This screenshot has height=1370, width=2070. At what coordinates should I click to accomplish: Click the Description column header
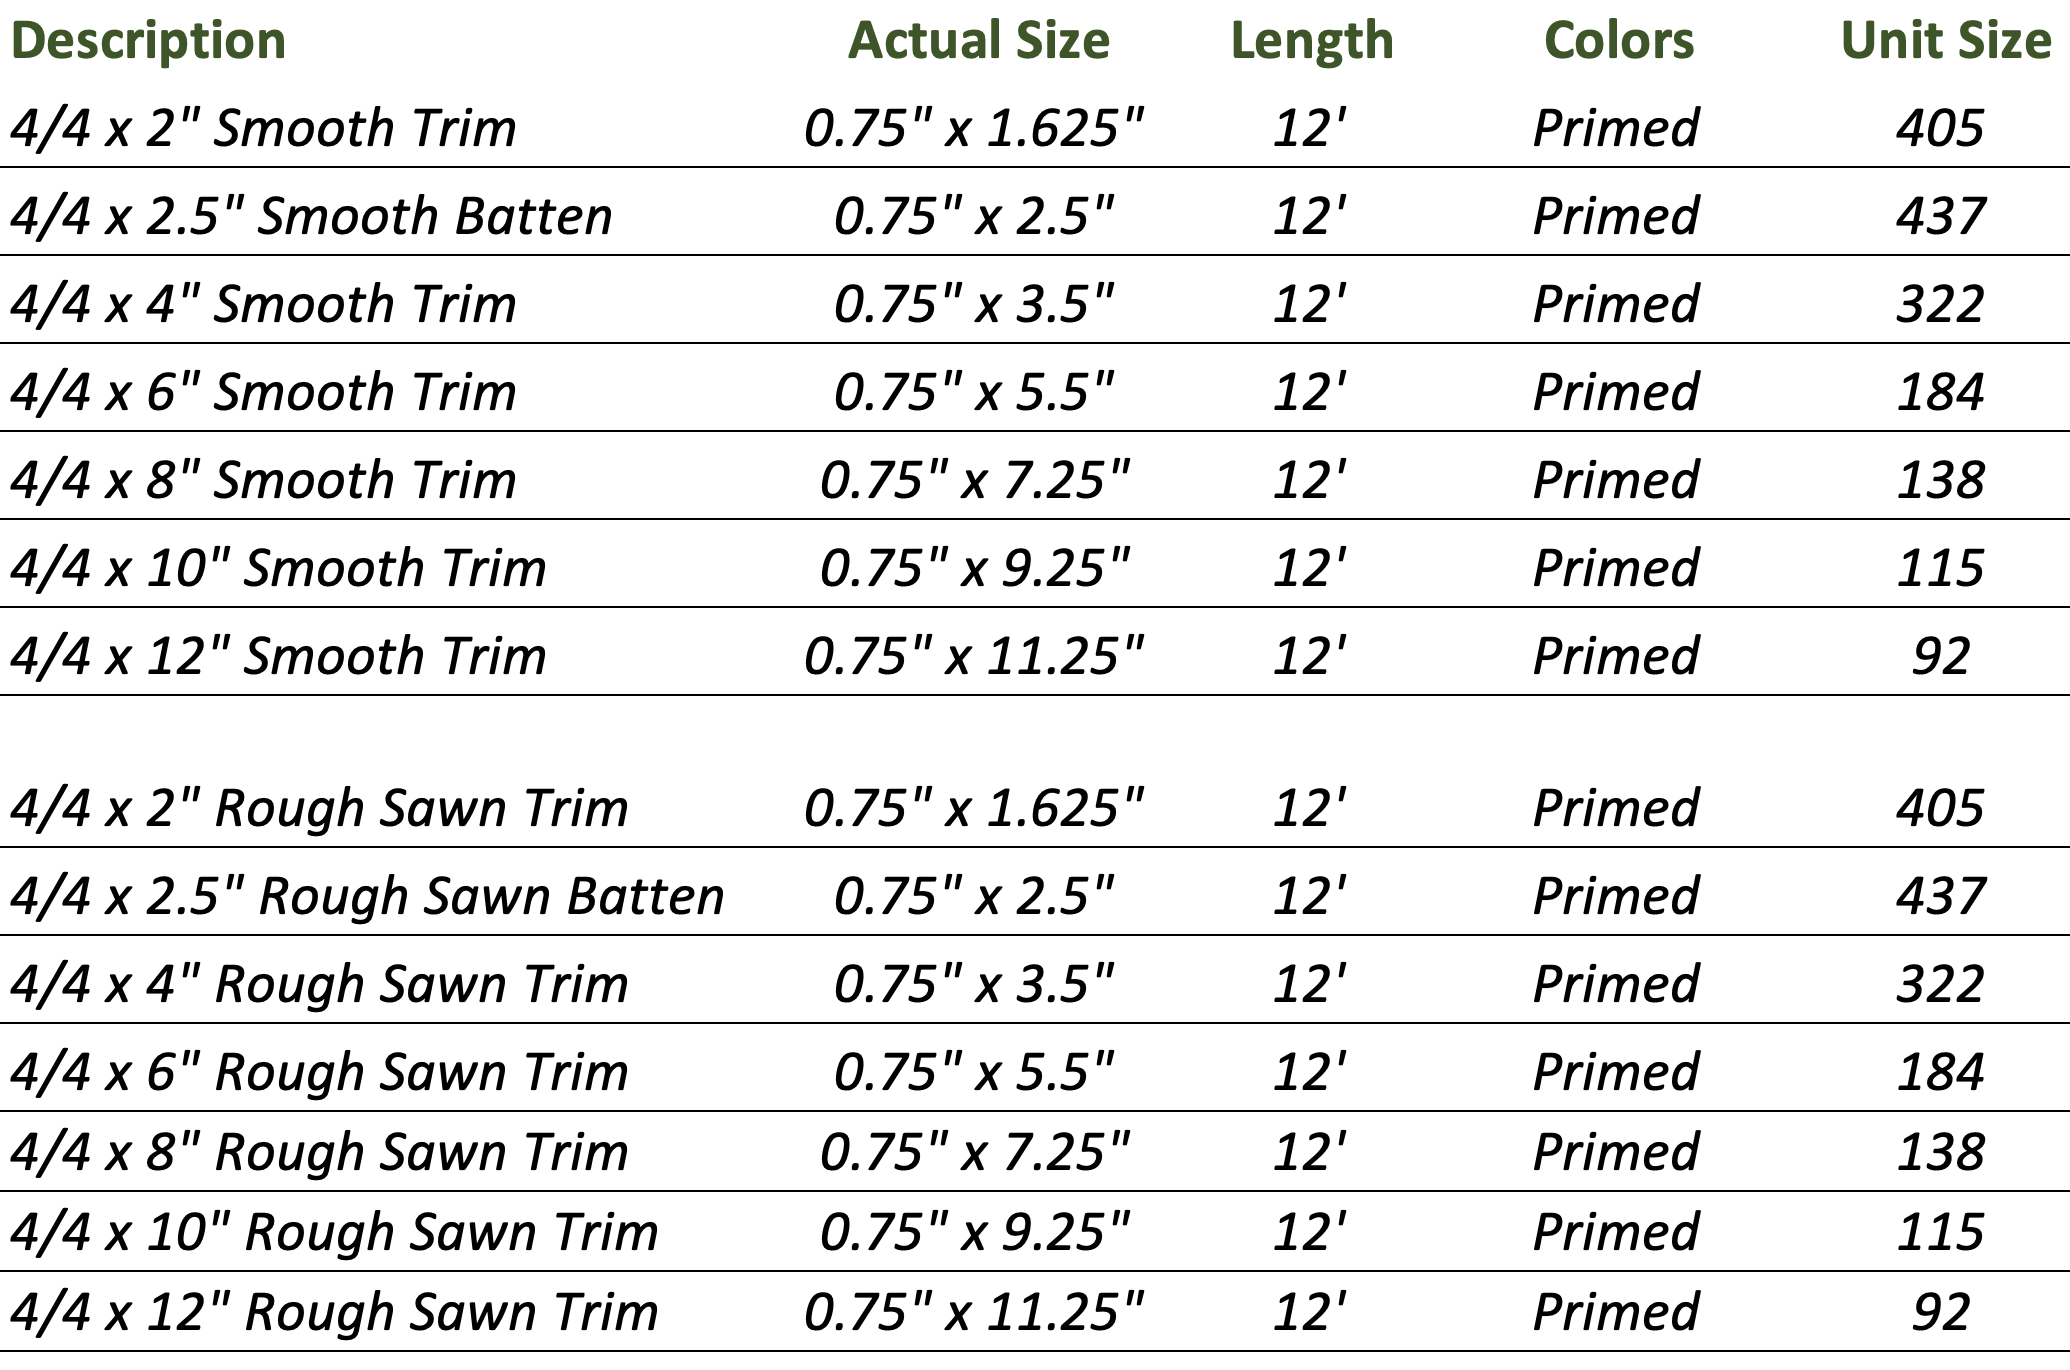tap(148, 41)
